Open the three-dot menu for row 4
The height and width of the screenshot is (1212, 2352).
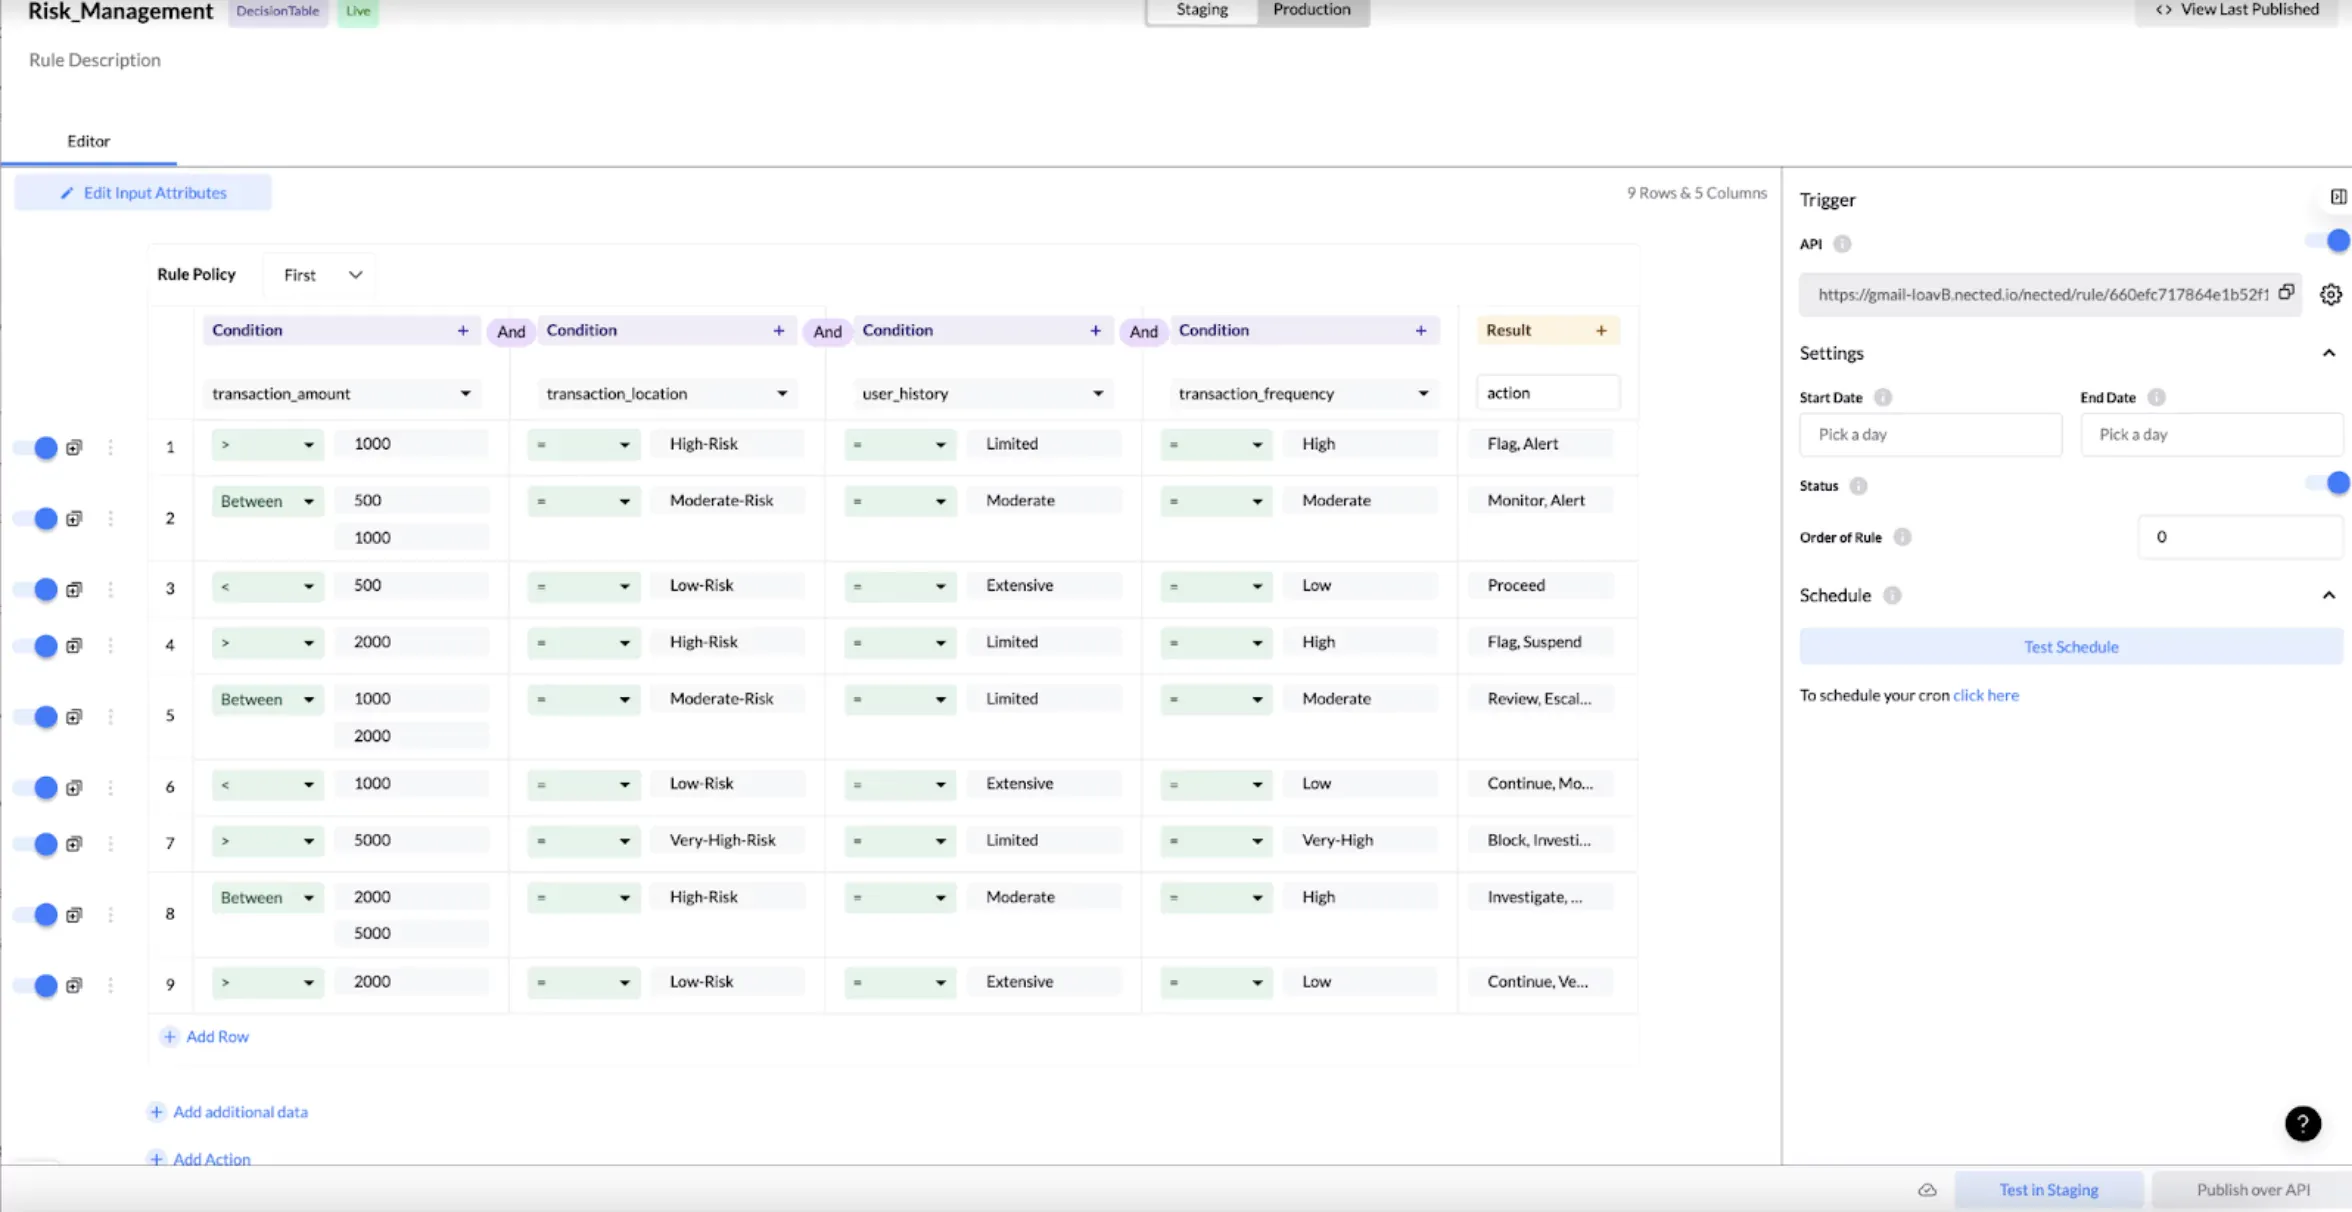tap(111, 646)
